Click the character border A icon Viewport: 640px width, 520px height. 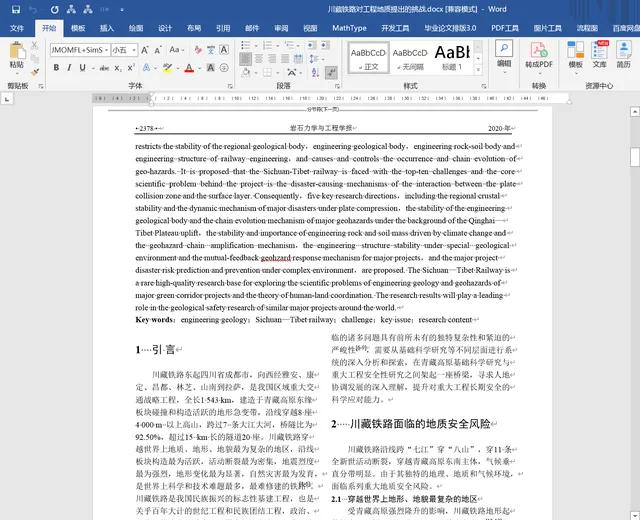point(224,50)
